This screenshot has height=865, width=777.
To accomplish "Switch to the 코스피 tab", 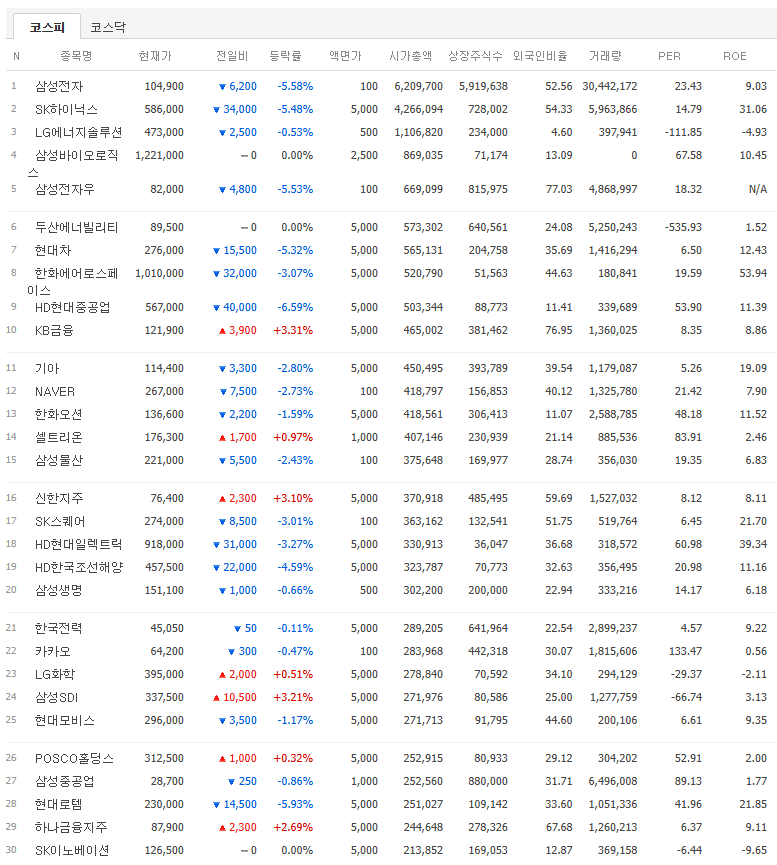I will (x=47, y=27).
